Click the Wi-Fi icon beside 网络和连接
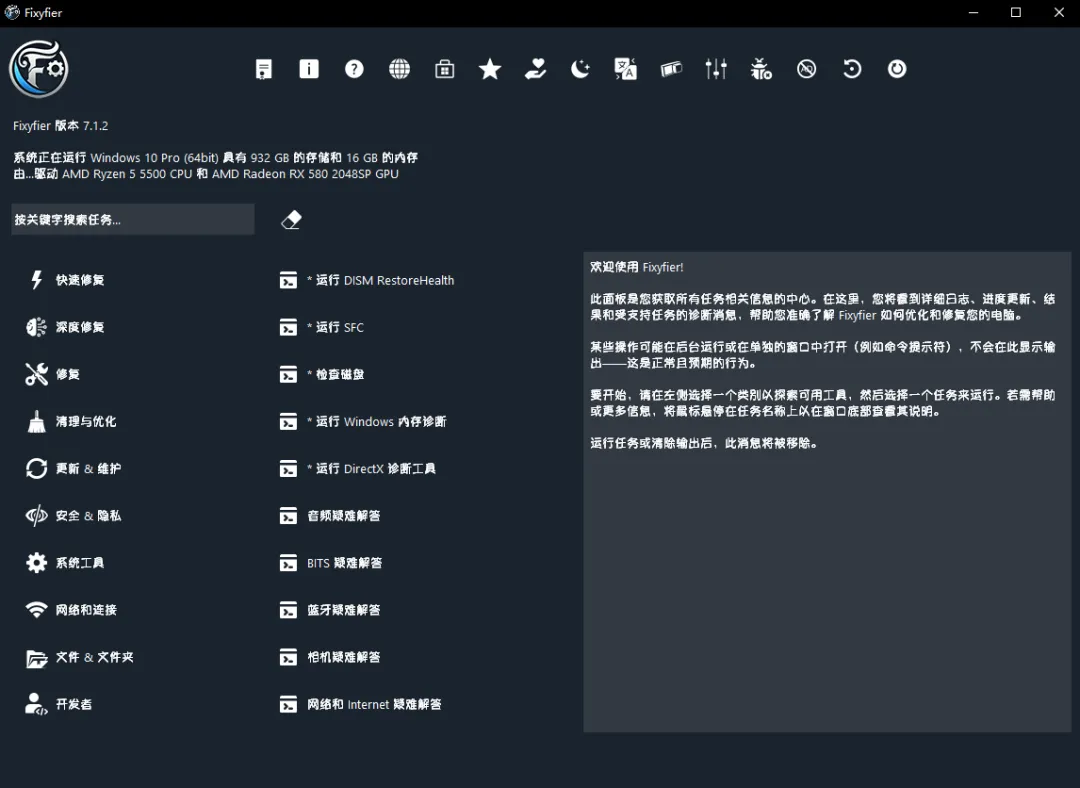Image resolution: width=1080 pixels, height=788 pixels. [37, 610]
